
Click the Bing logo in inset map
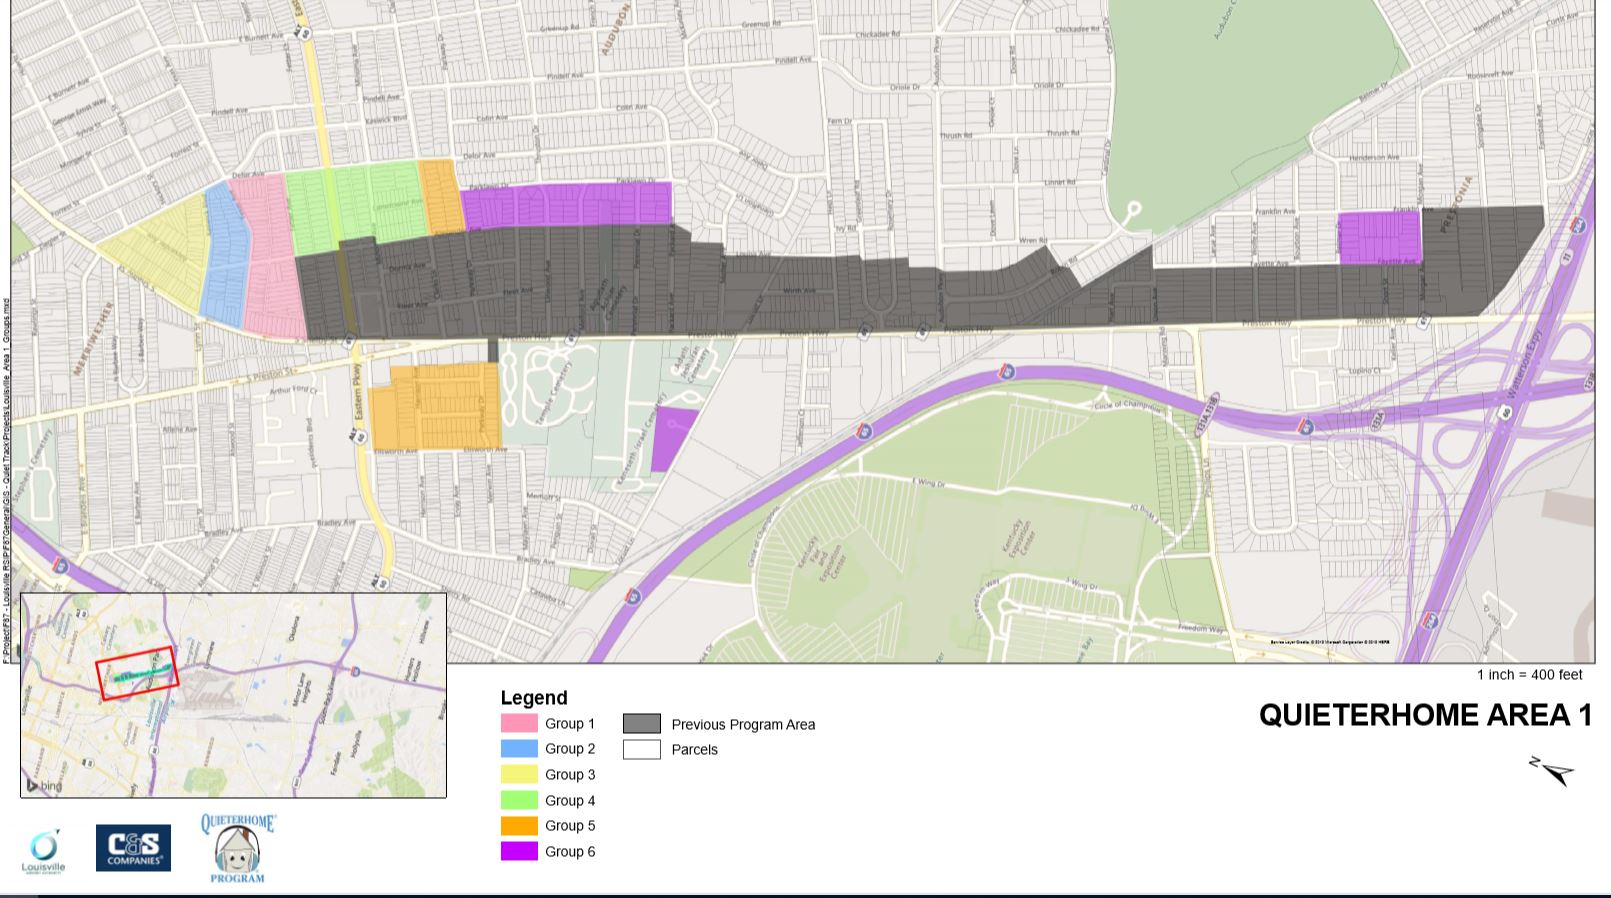(44, 786)
